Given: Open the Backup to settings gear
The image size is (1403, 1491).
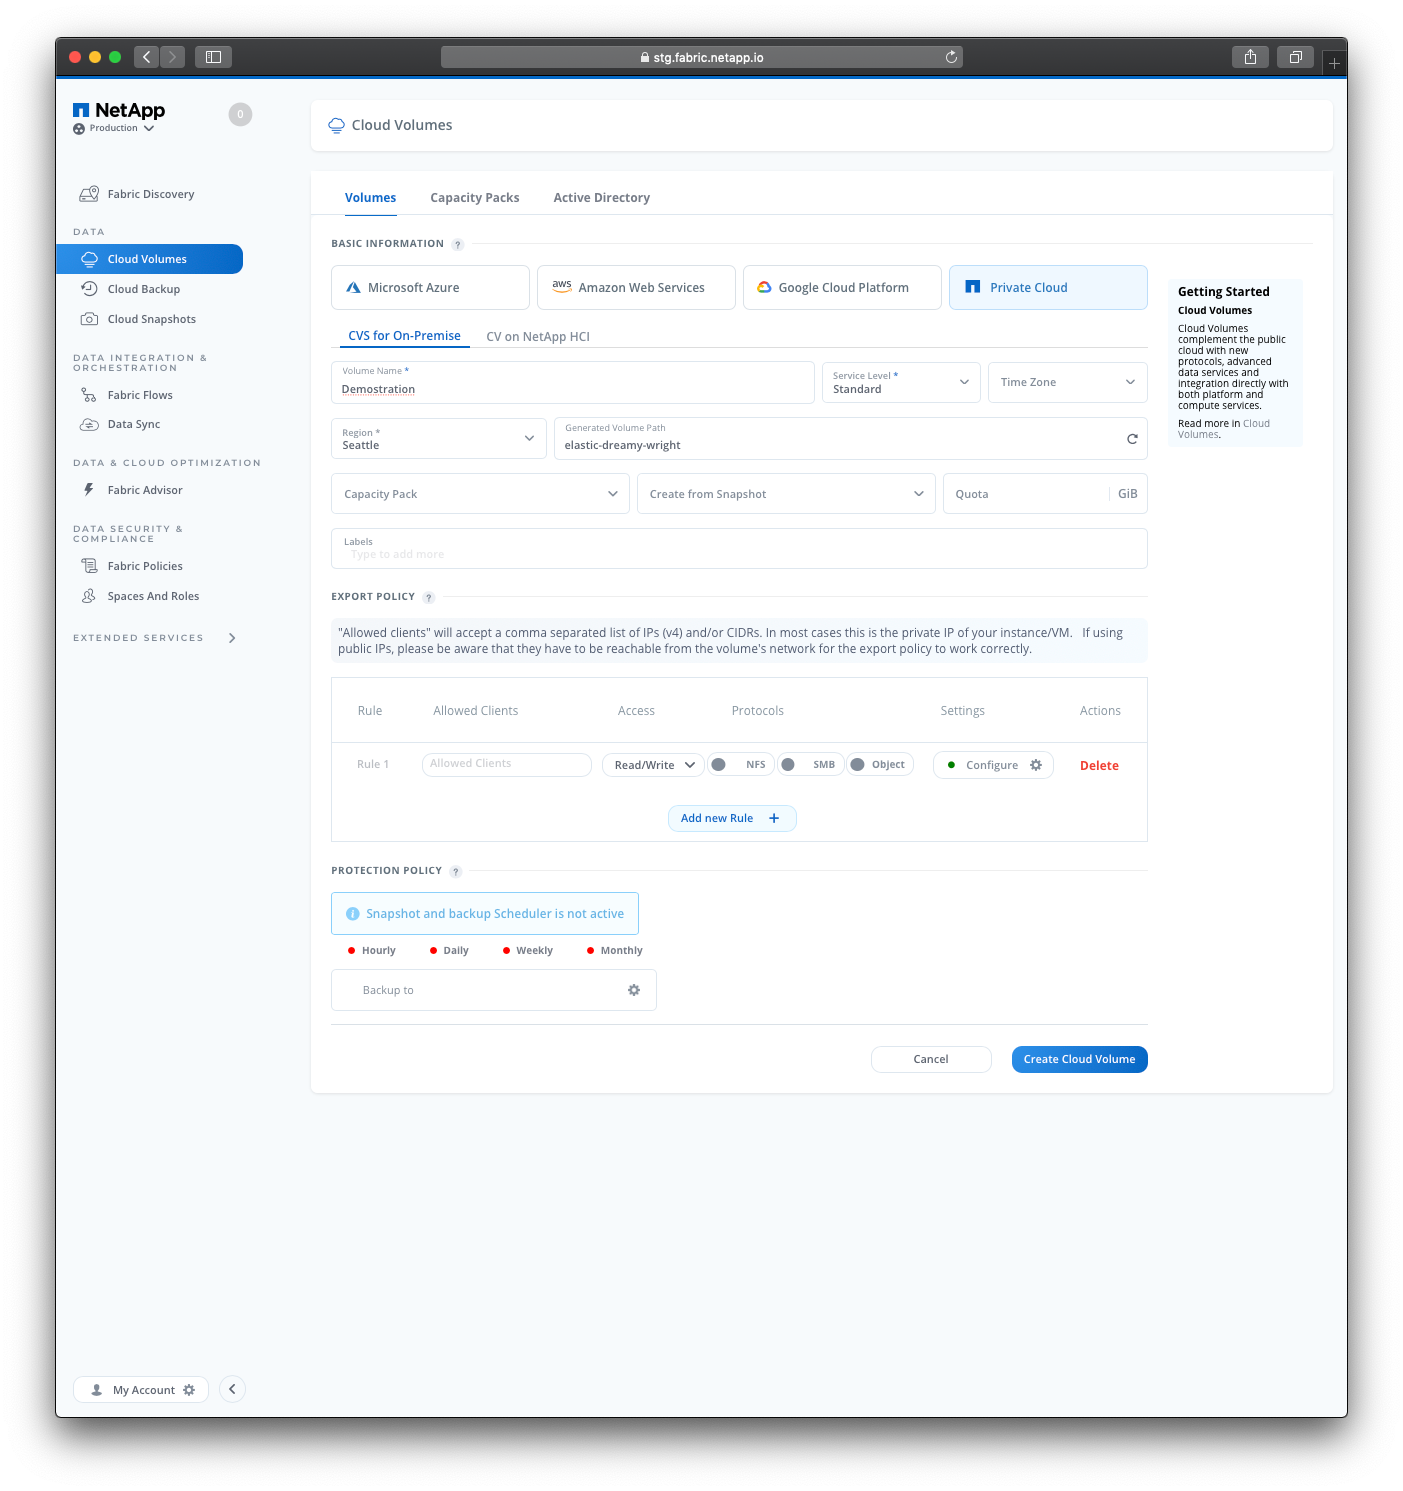Looking at the screenshot, I should (634, 990).
